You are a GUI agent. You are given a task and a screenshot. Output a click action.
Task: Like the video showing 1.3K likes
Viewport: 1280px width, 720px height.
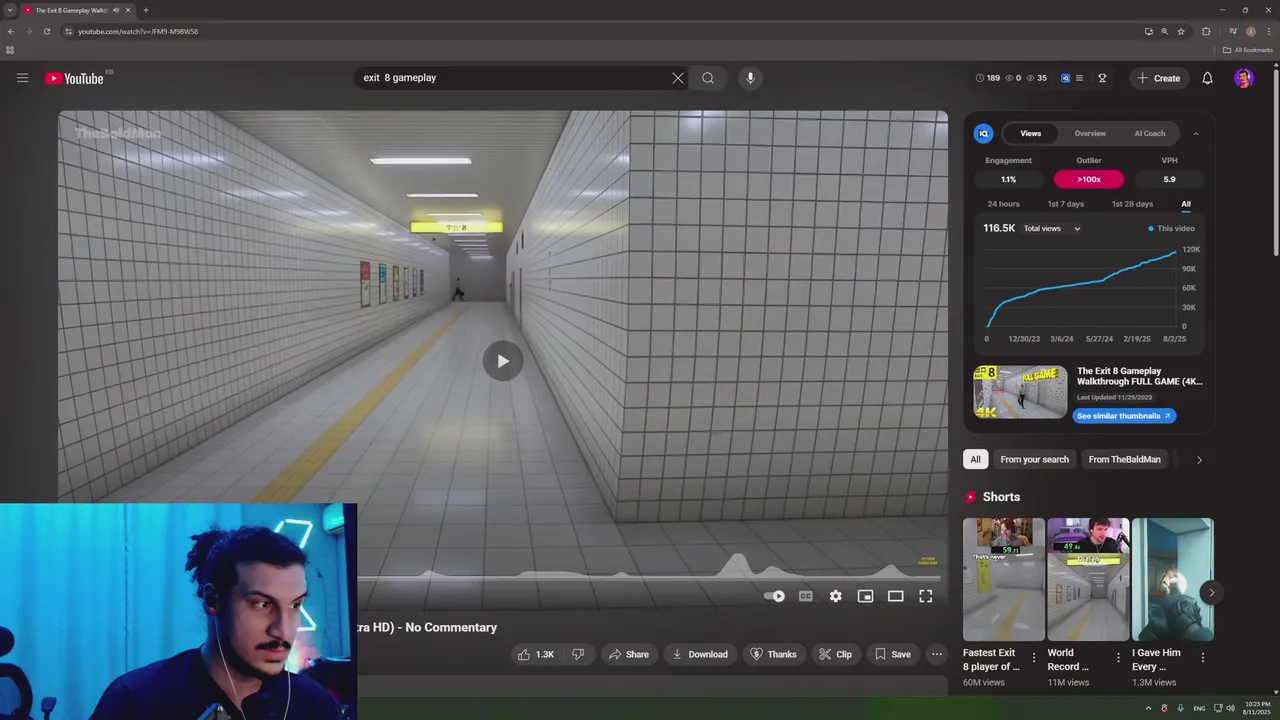[x=535, y=654]
